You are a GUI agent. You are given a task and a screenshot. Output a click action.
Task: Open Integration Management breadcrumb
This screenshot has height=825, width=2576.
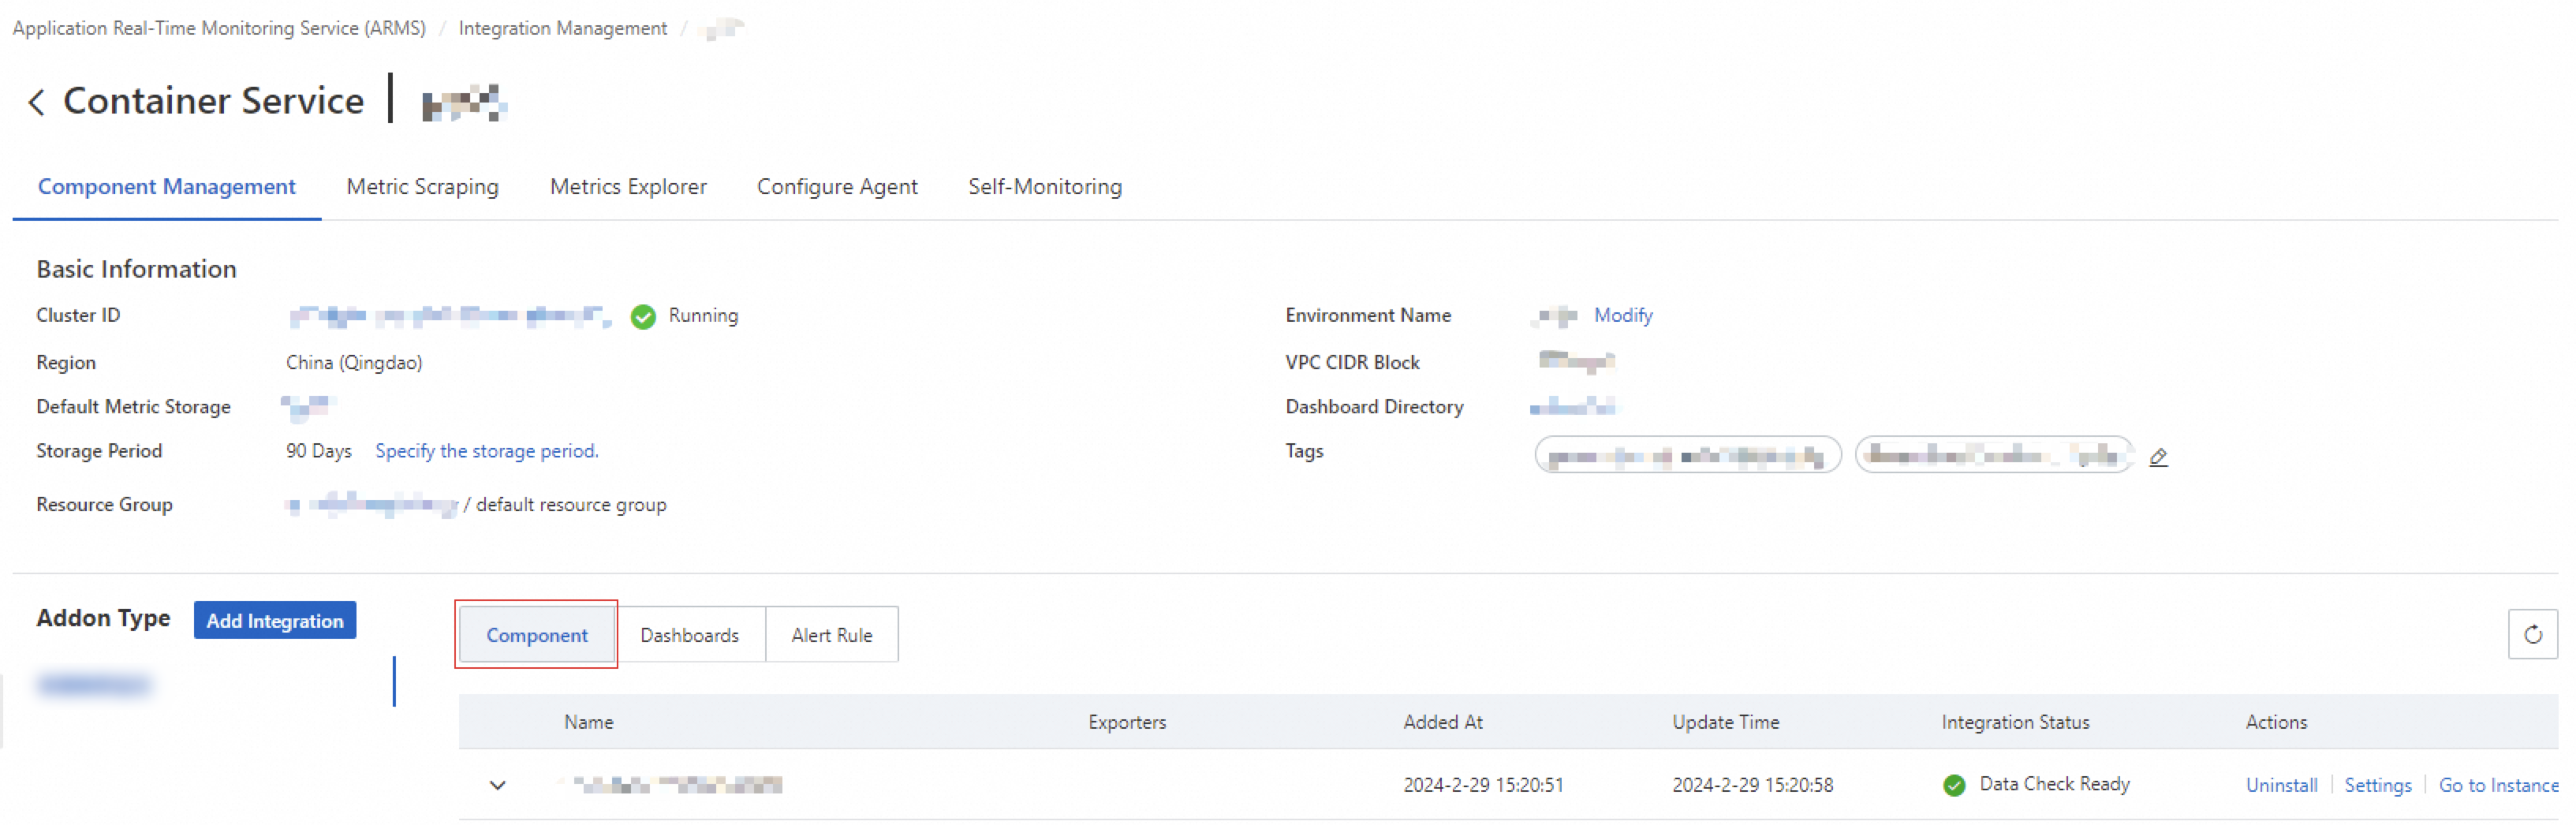click(563, 28)
